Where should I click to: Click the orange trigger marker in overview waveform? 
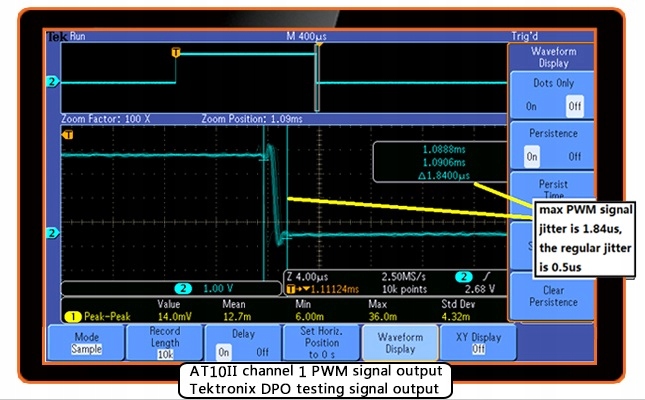tap(176, 51)
